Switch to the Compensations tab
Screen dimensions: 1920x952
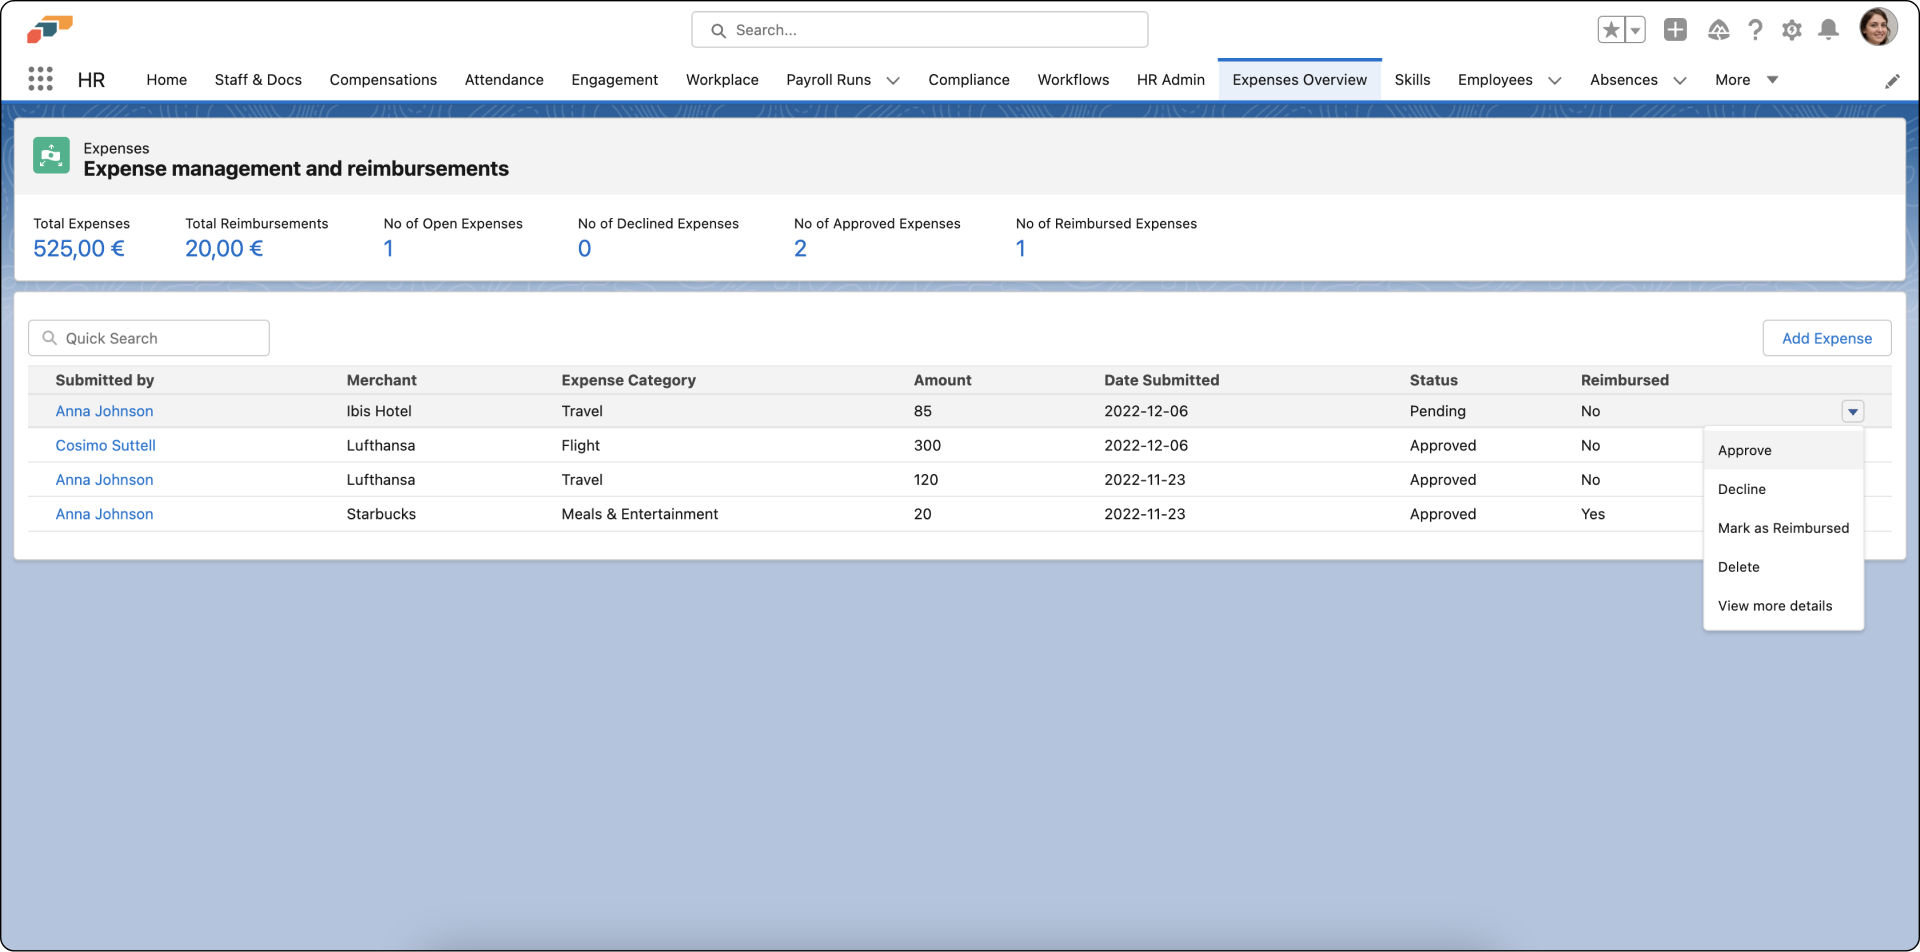pos(383,80)
